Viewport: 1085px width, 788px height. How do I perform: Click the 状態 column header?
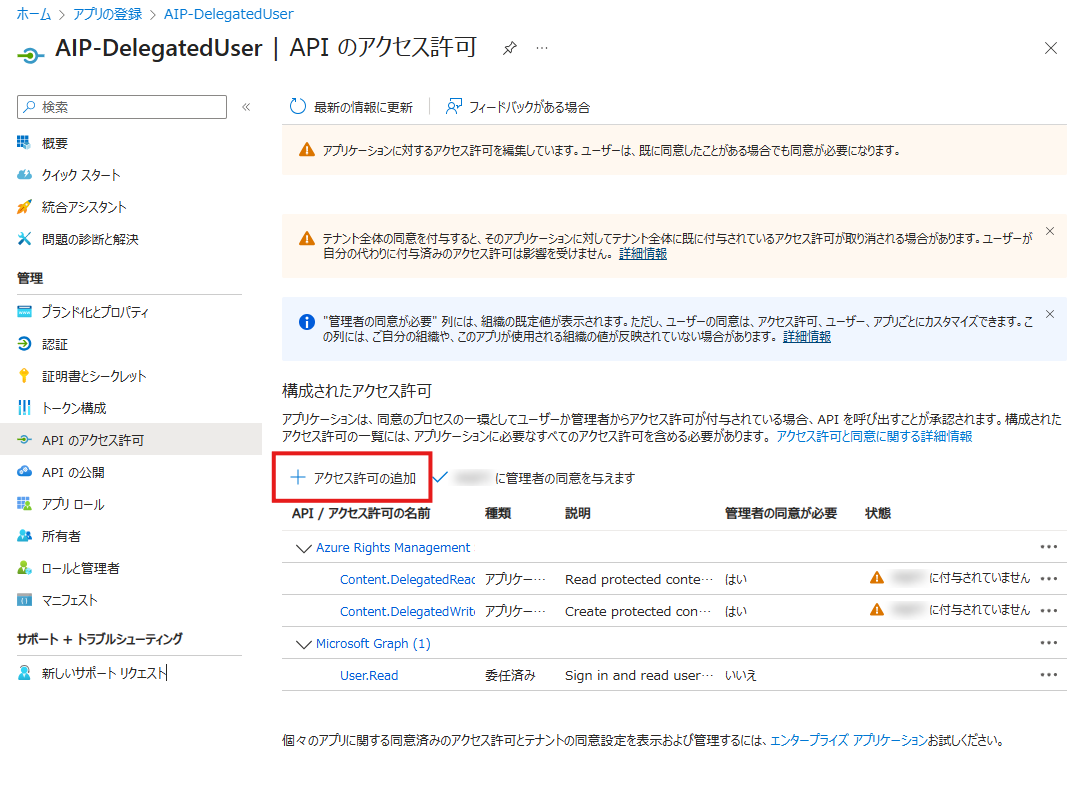point(878,513)
